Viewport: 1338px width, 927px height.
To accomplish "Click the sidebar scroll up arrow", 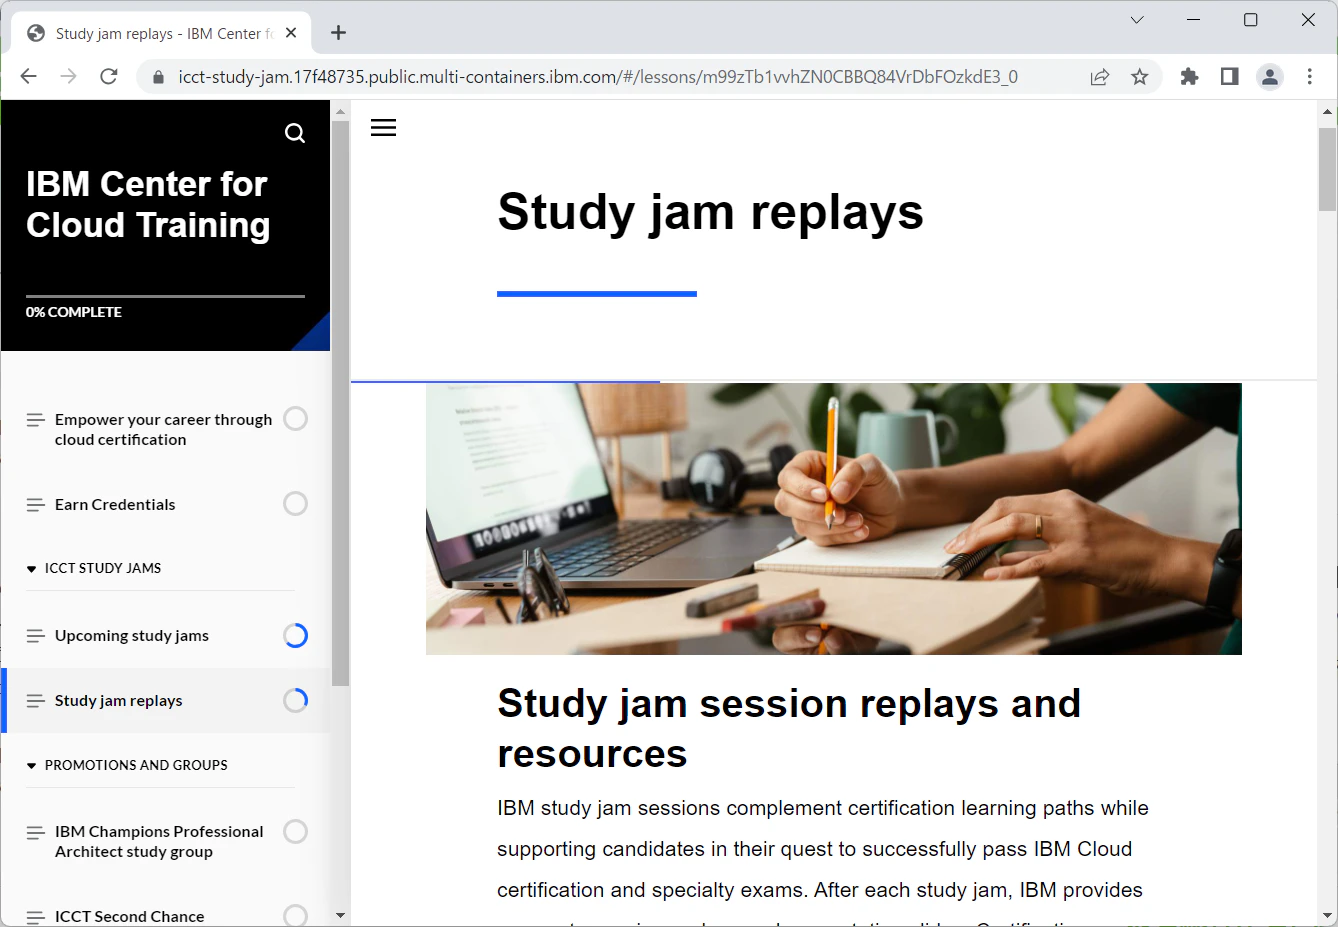I will point(340,112).
